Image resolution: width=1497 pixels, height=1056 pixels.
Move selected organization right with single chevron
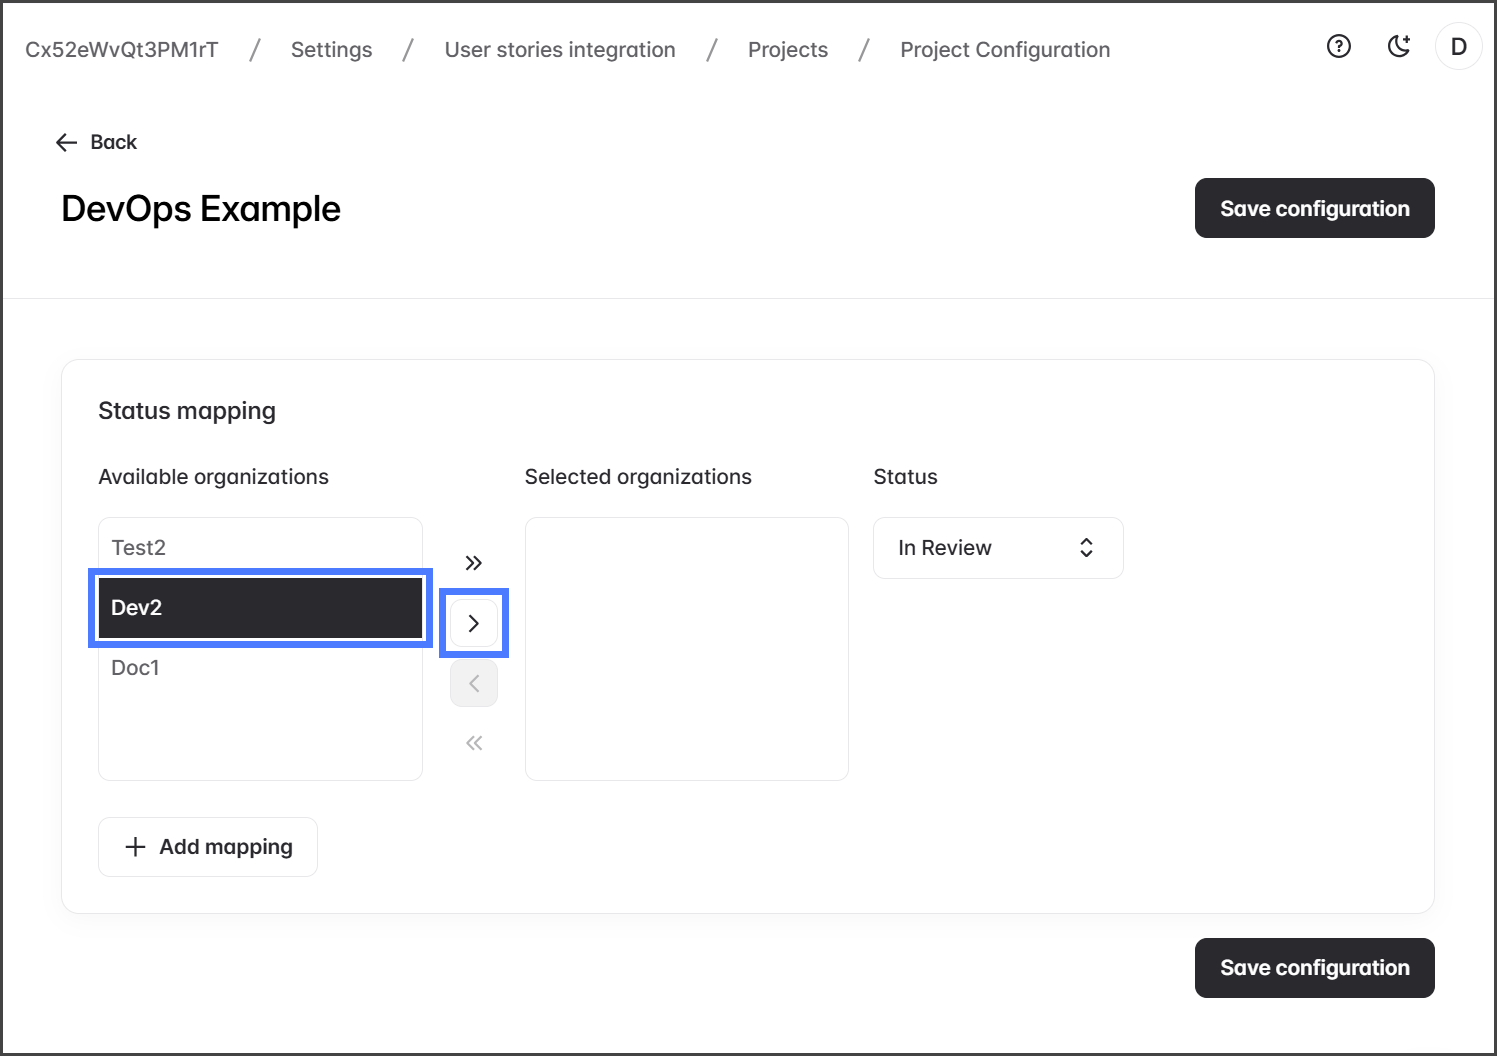[474, 623]
